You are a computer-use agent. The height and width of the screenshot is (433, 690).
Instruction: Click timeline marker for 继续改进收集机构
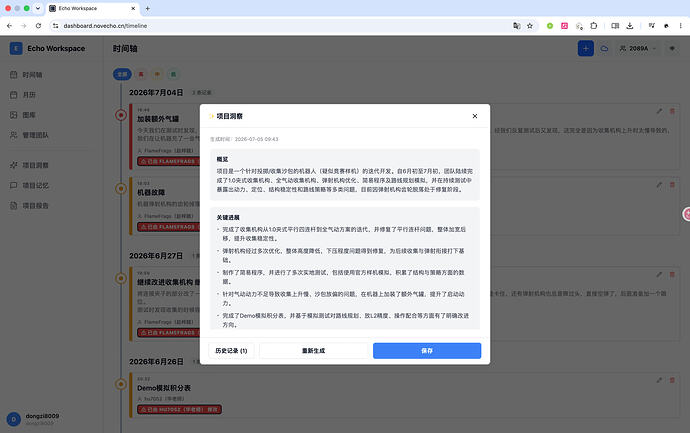pyautogui.click(x=121, y=278)
